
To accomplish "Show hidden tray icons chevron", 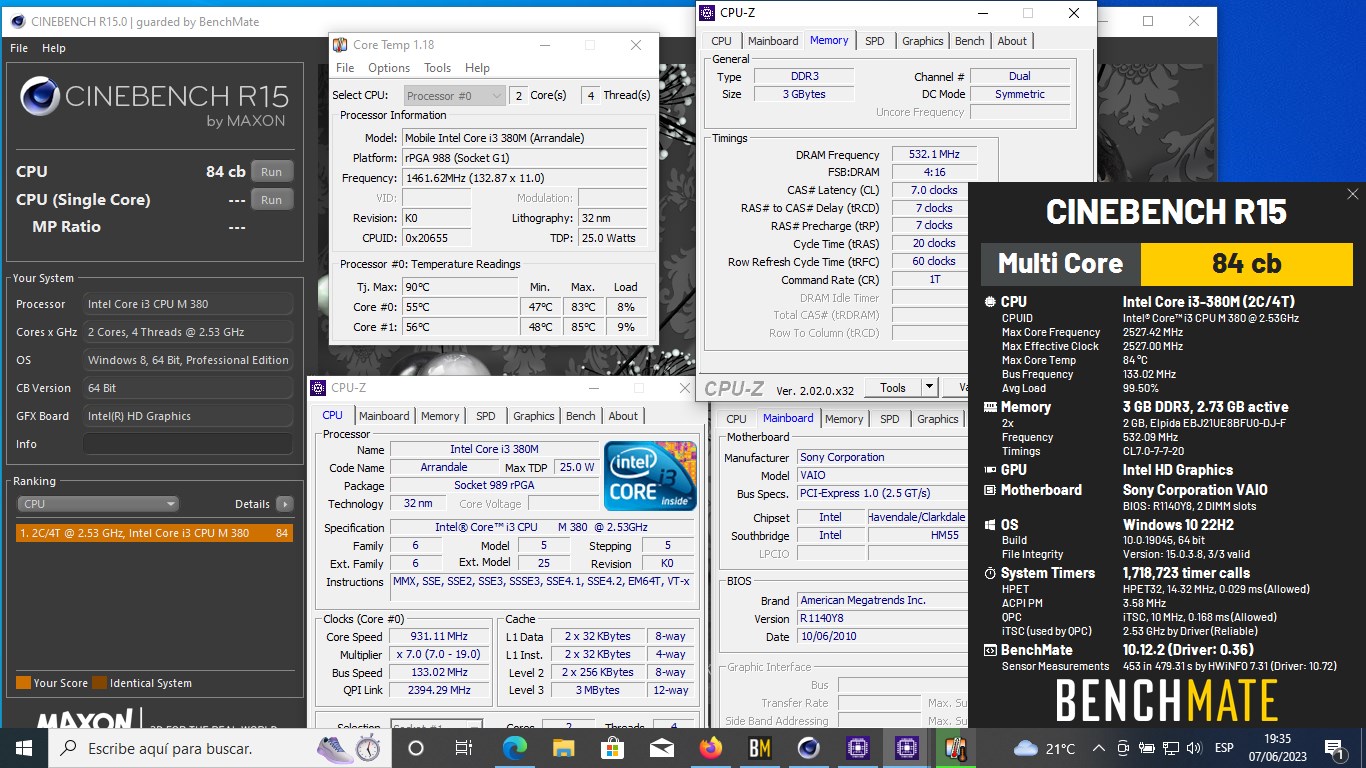I will [1099, 748].
